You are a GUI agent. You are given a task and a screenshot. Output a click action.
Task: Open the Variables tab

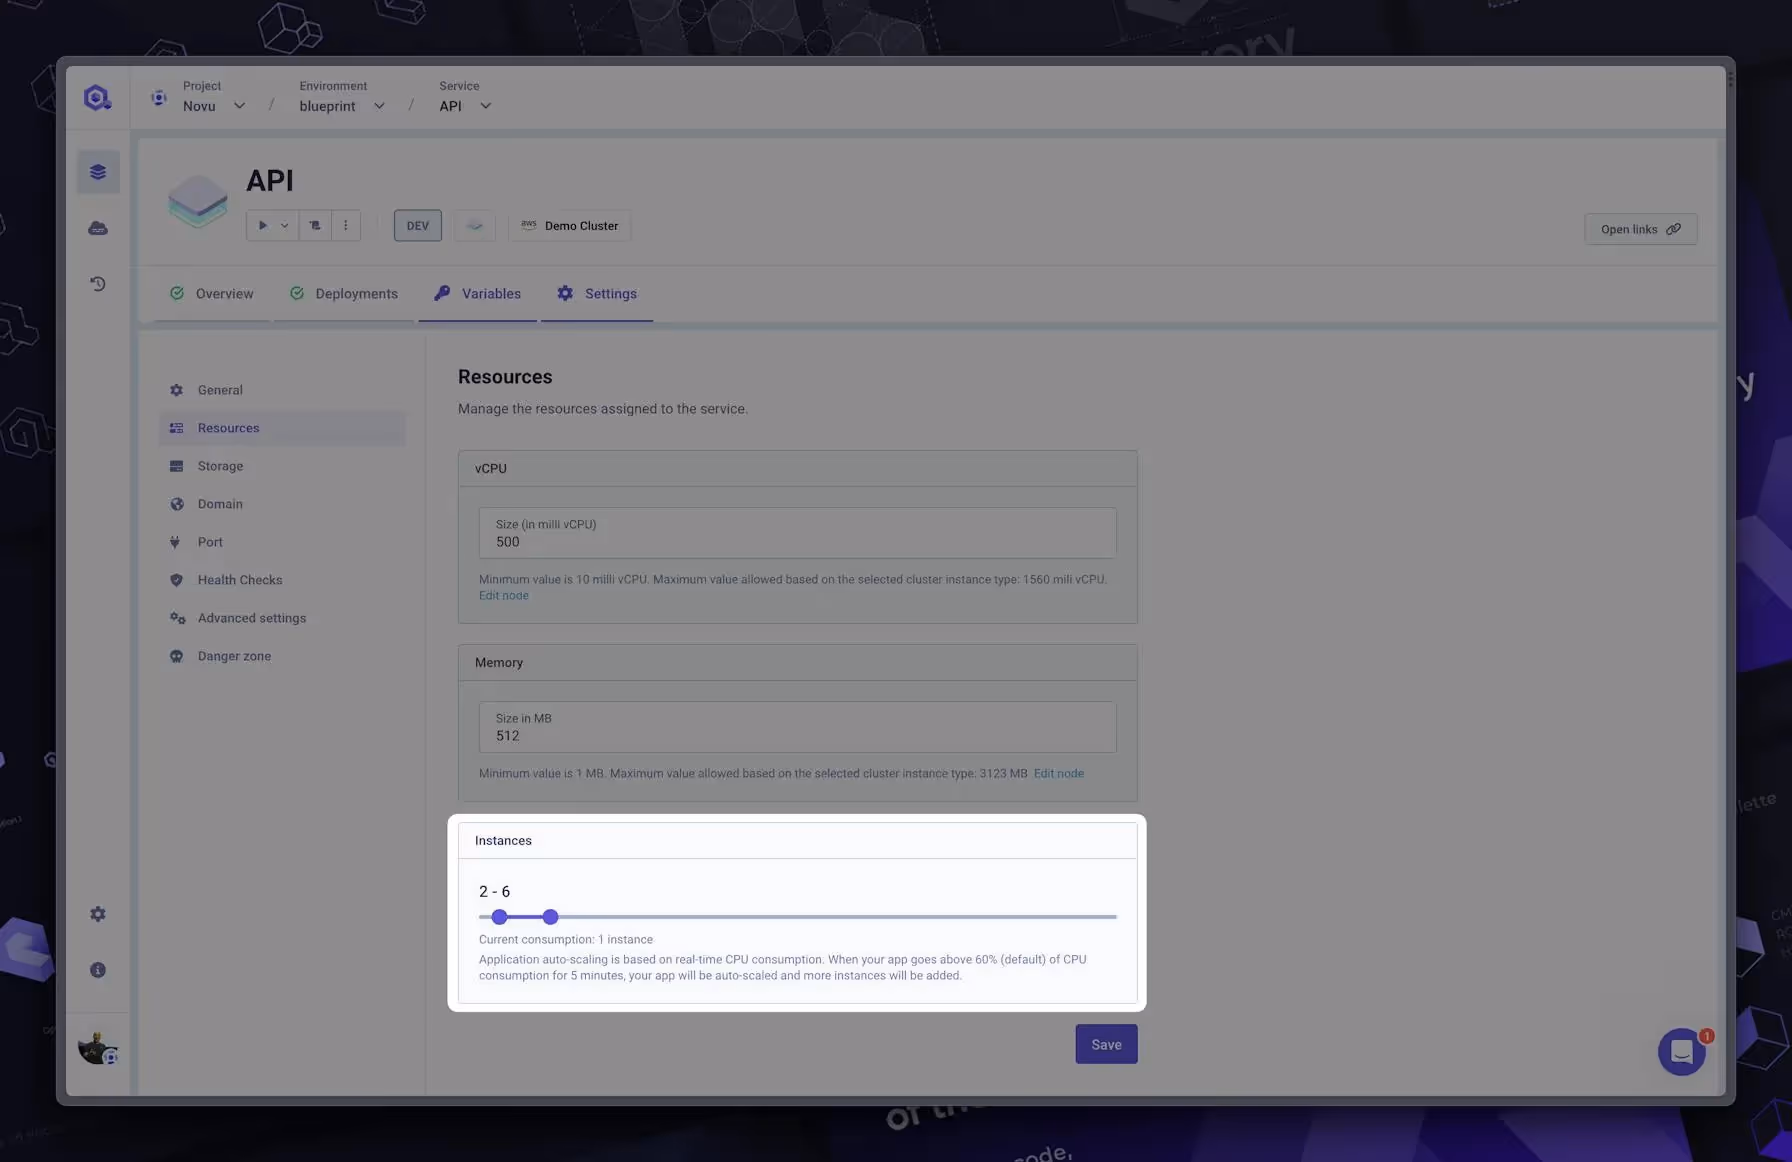tap(490, 293)
